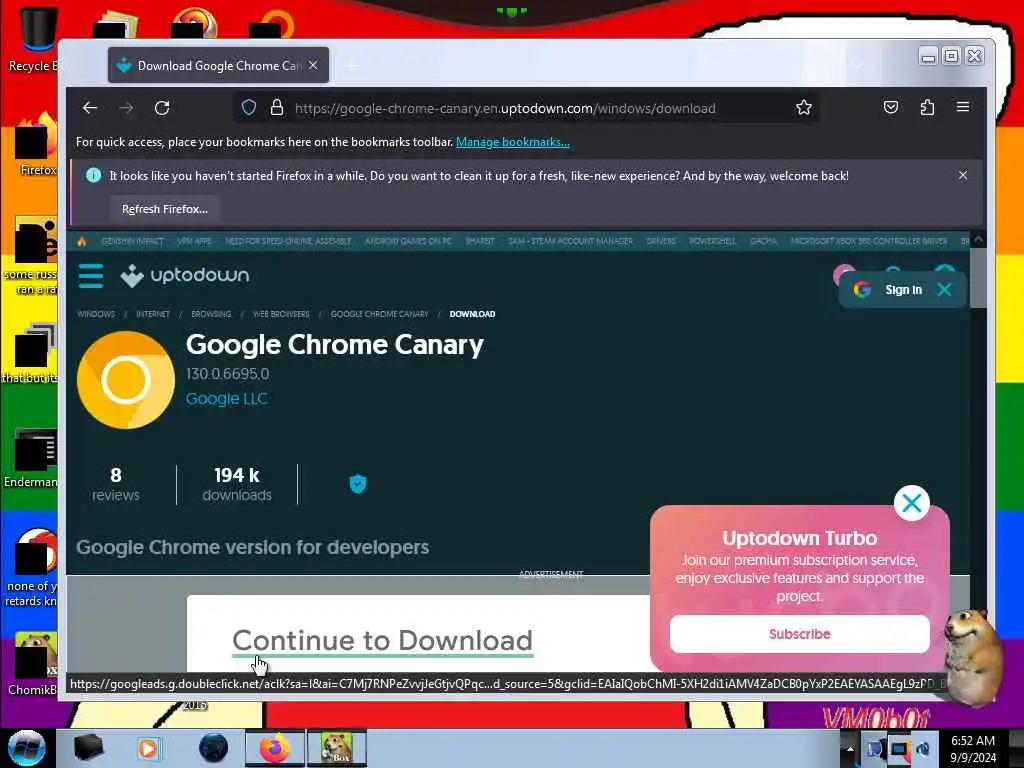Image resolution: width=1024 pixels, height=768 pixels.
Task: Save page to Pocket
Action: [891, 108]
